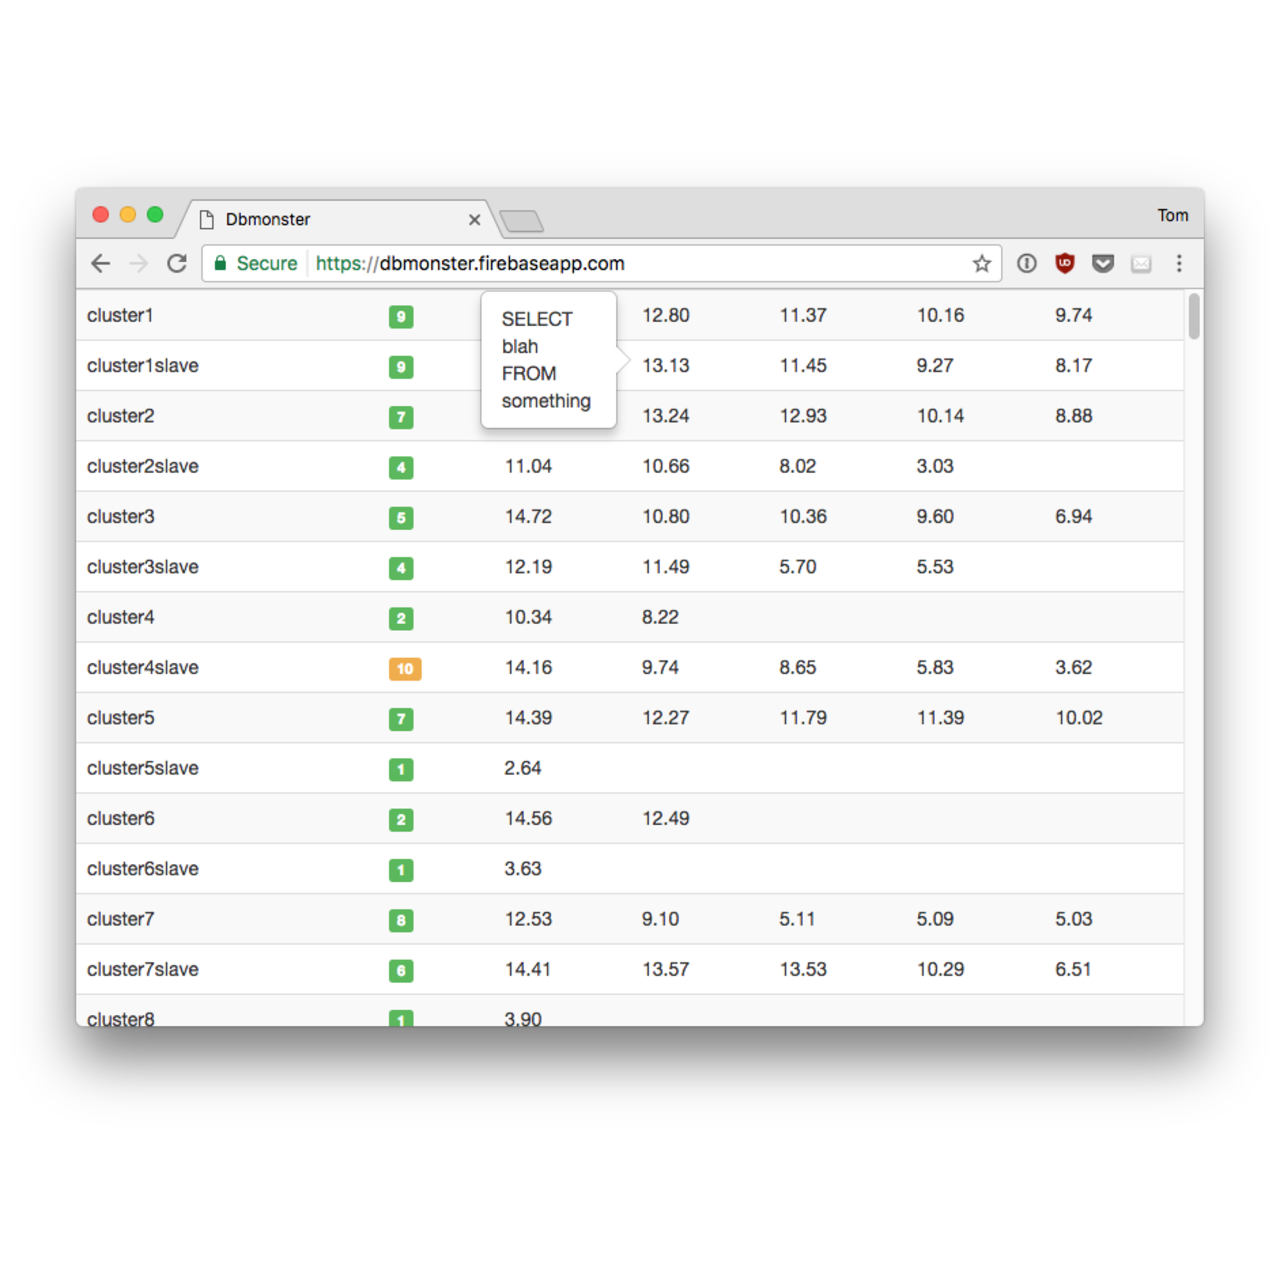
Task: Click the 14.72 value in cluster3 row
Action: [x=528, y=517]
